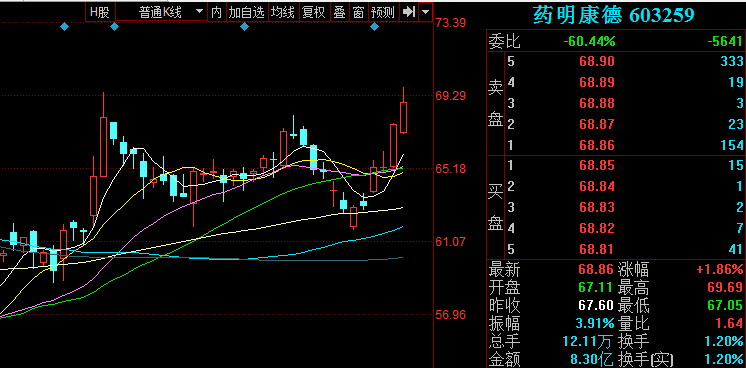This screenshot has height=368, width=746.
Task: Click the 开盘 value 67.11
Action: pyautogui.click(x=597, y=288)
